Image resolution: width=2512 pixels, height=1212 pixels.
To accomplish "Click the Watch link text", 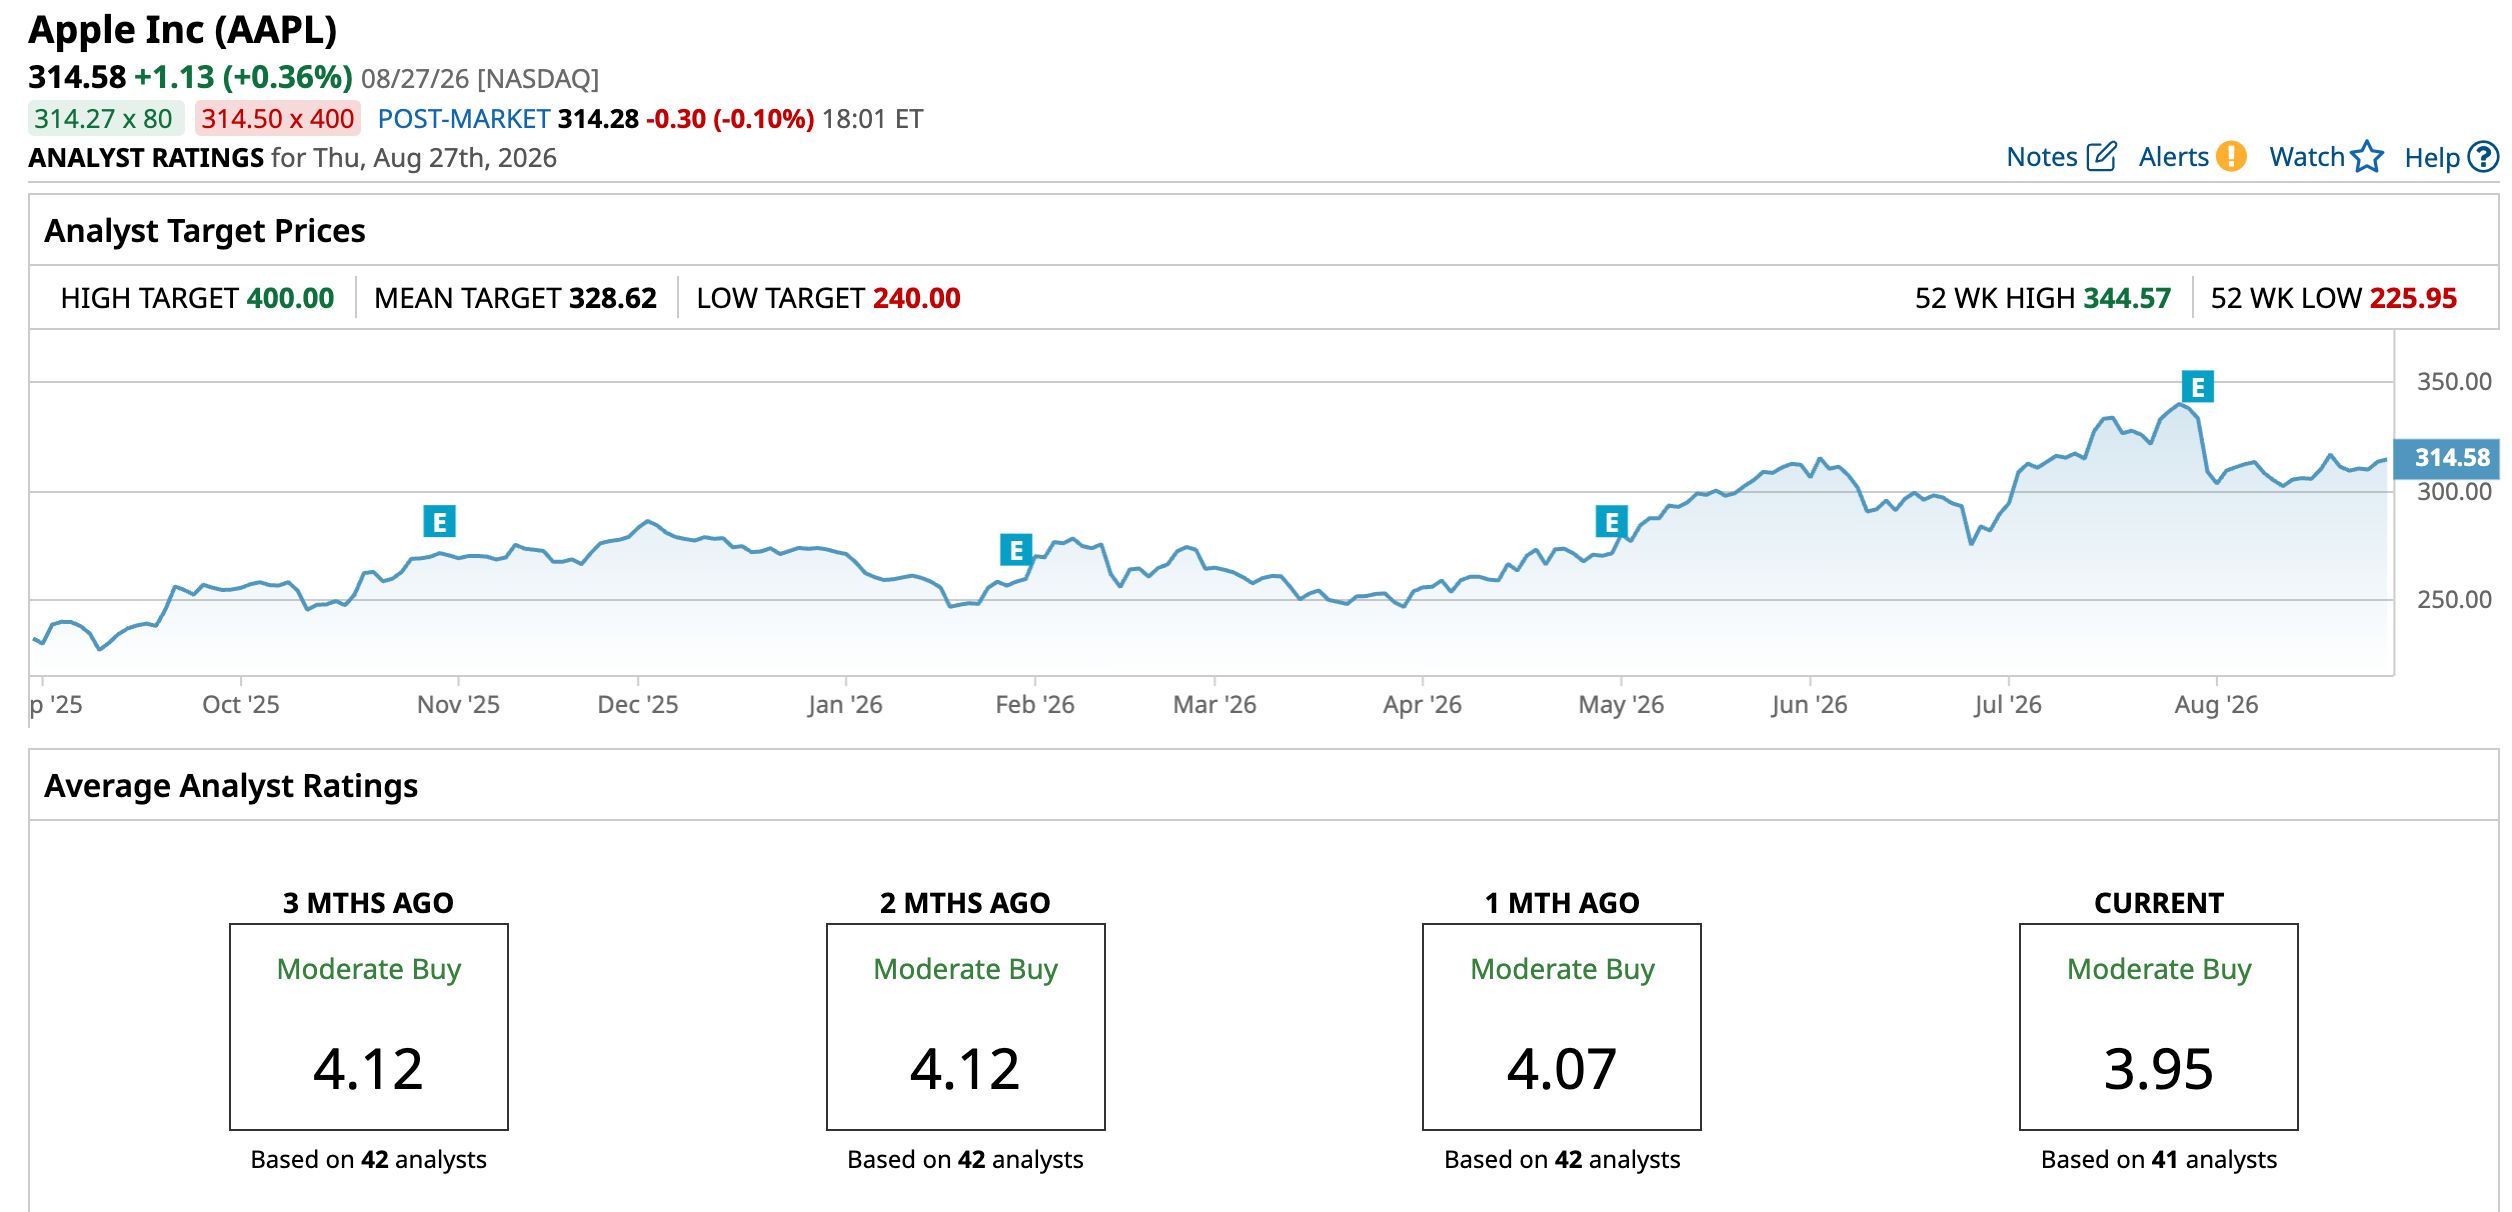I will point(2306,157).
